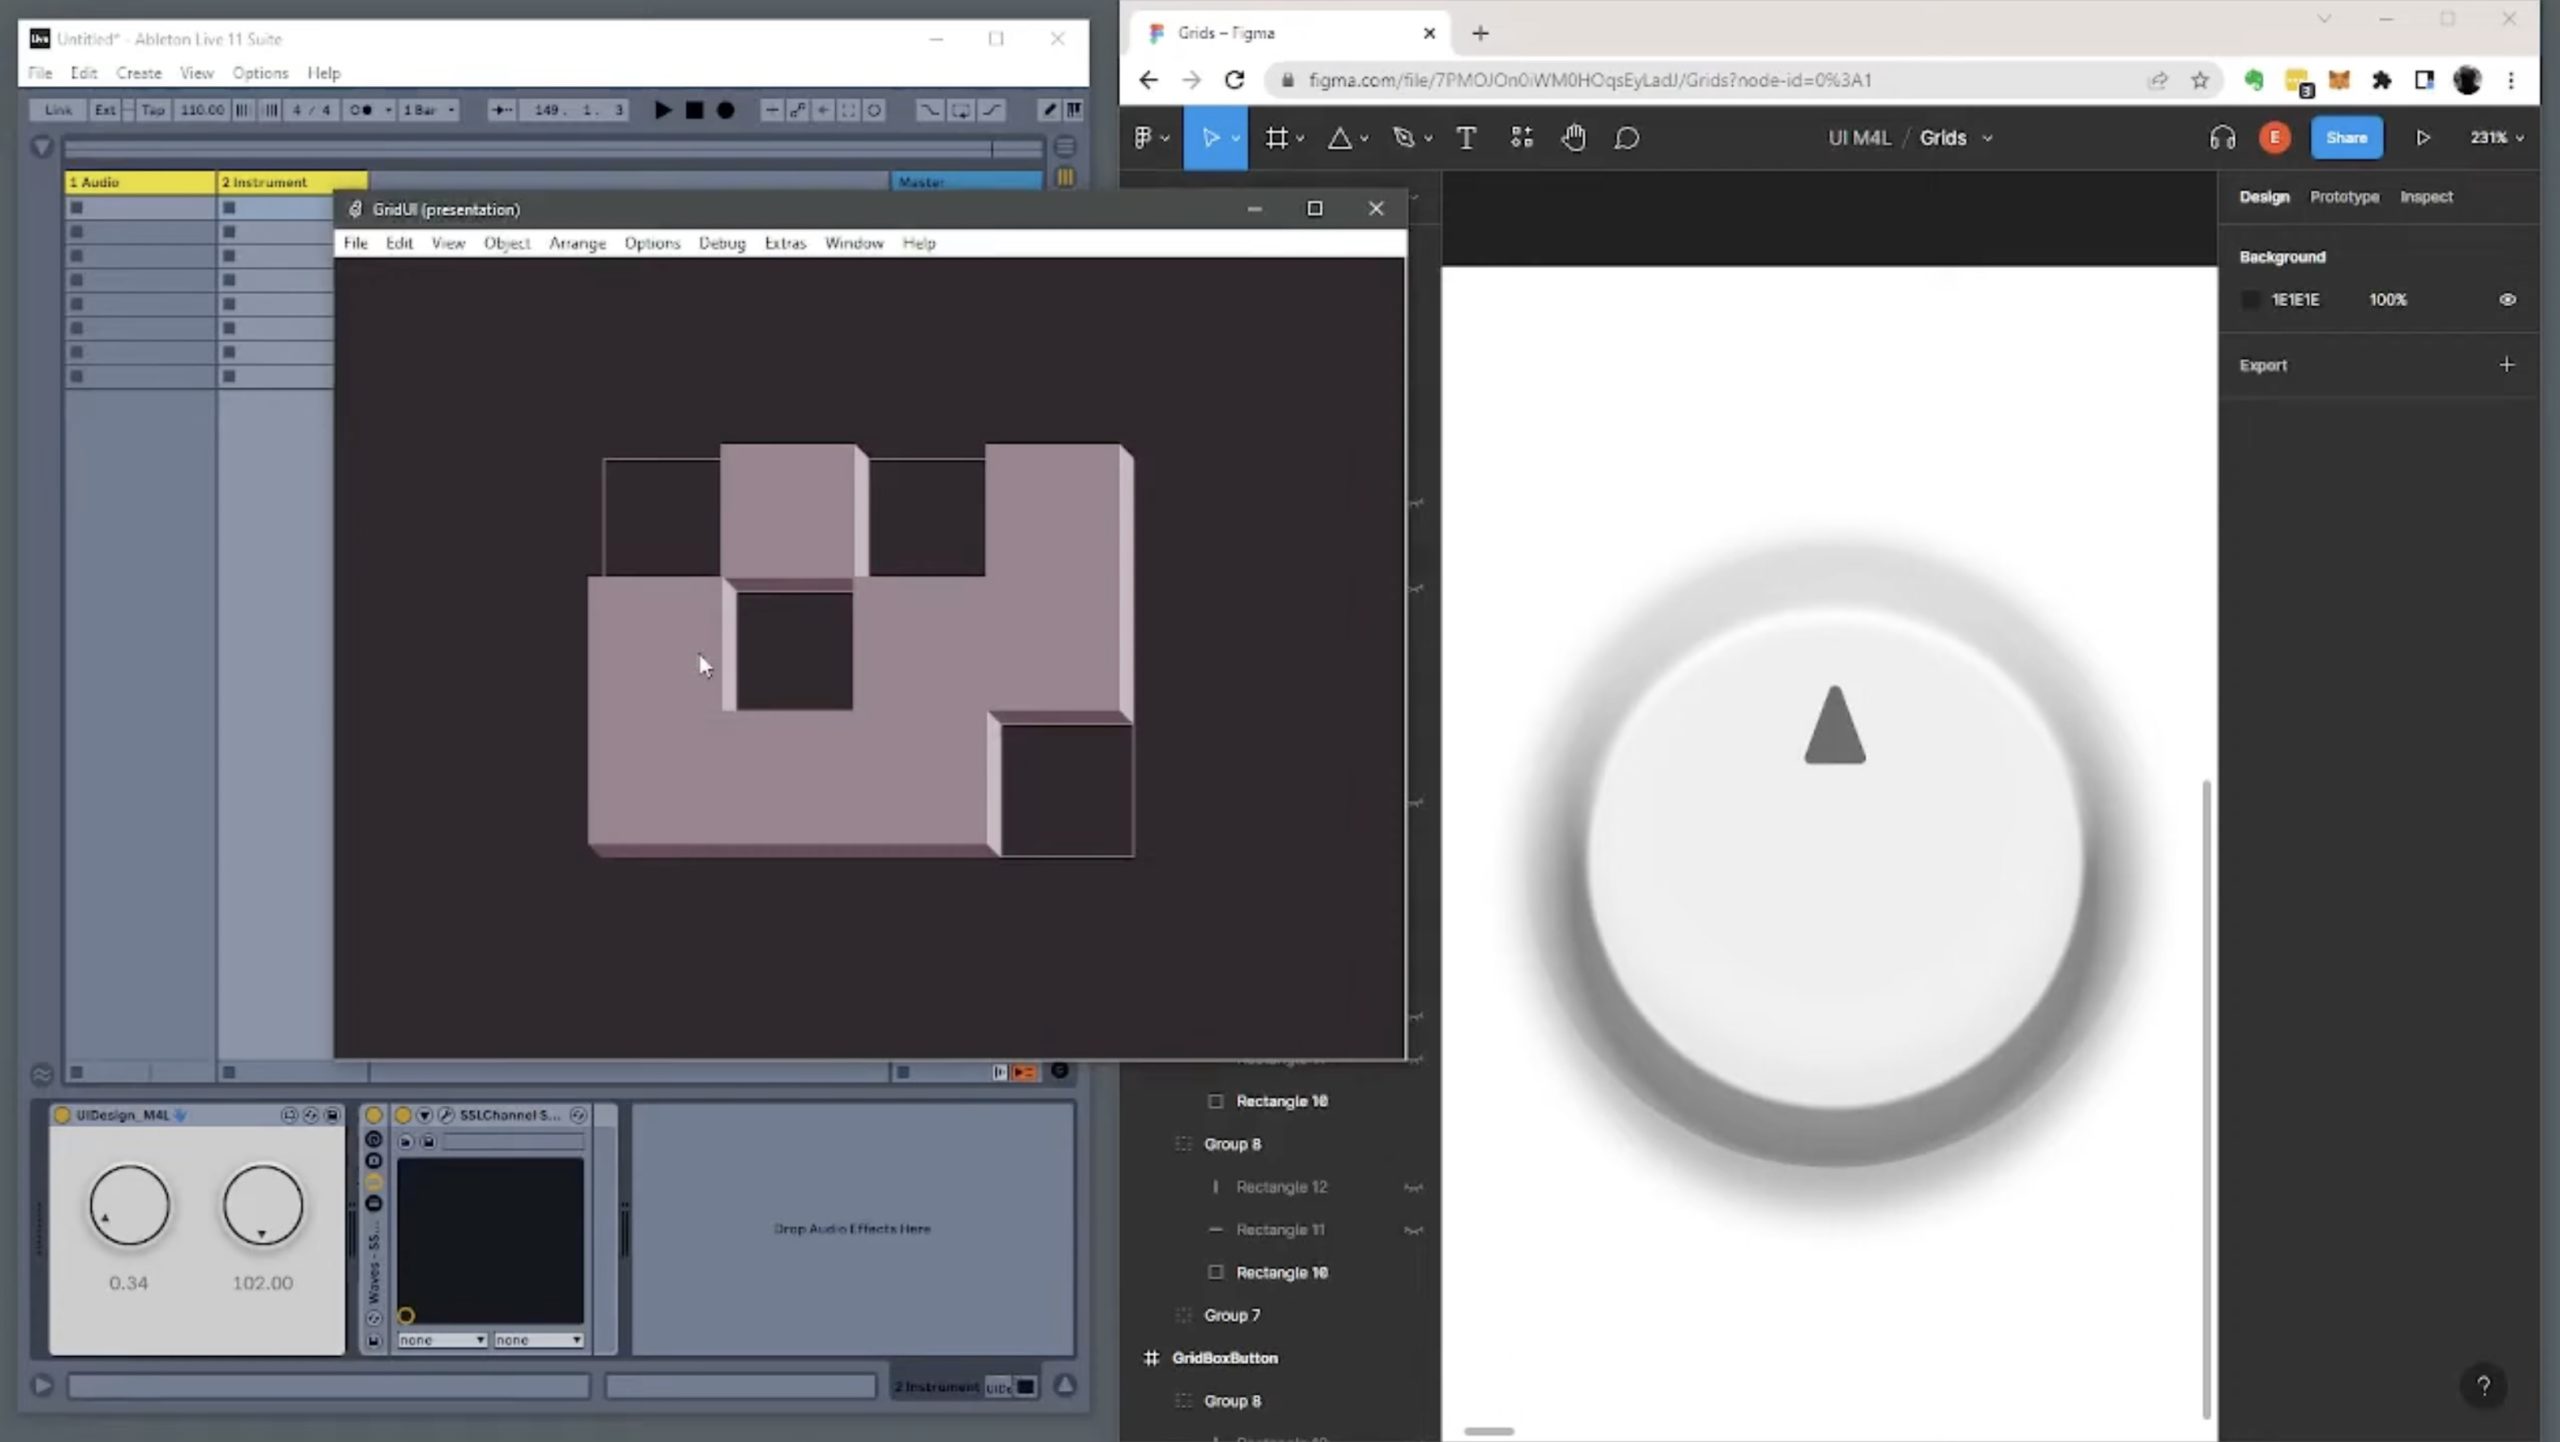The height and width of the screenshot is (1442, 2560).
Task: Click the Resources icon in Figma toolbar
Action: [1520, 137]
